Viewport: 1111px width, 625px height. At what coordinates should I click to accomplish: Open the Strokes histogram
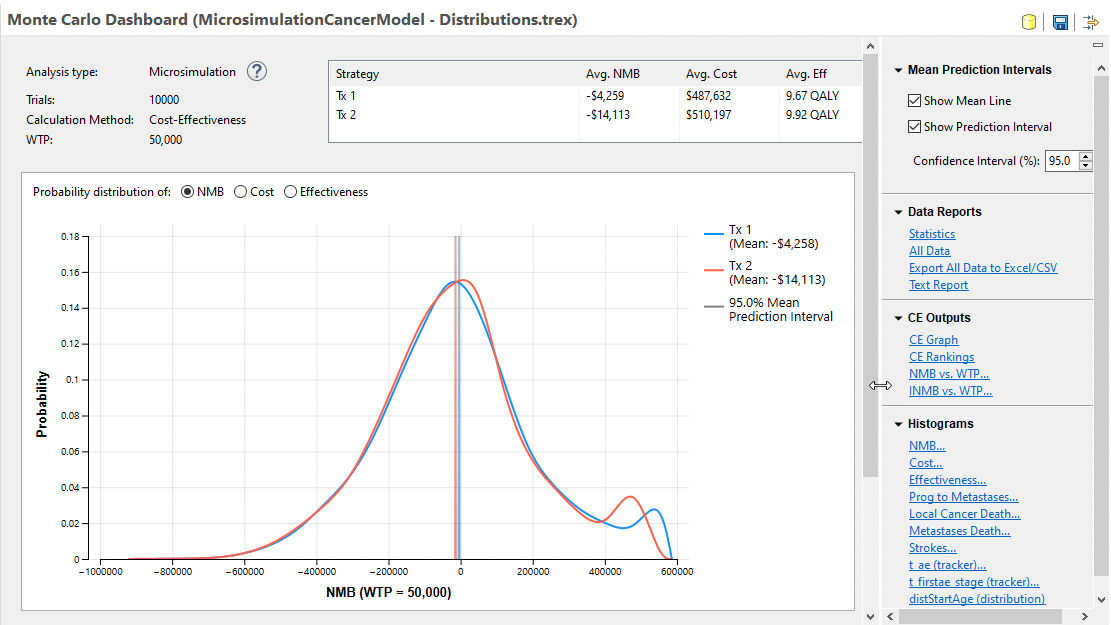click(x=932, y=547)
